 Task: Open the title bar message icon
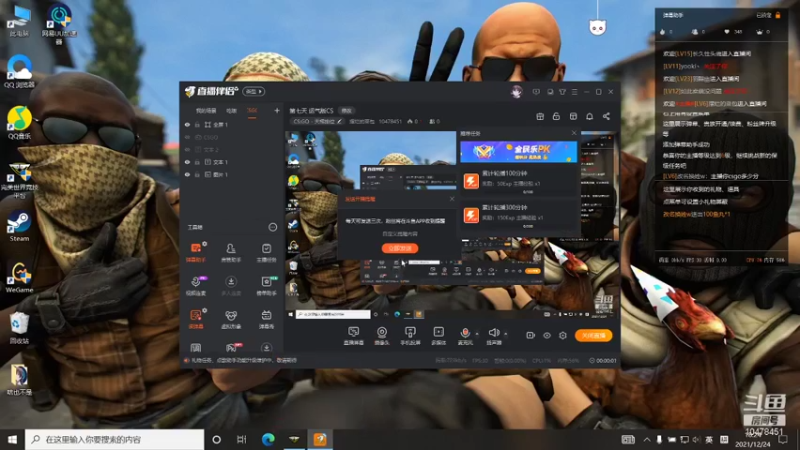(536, 92)
